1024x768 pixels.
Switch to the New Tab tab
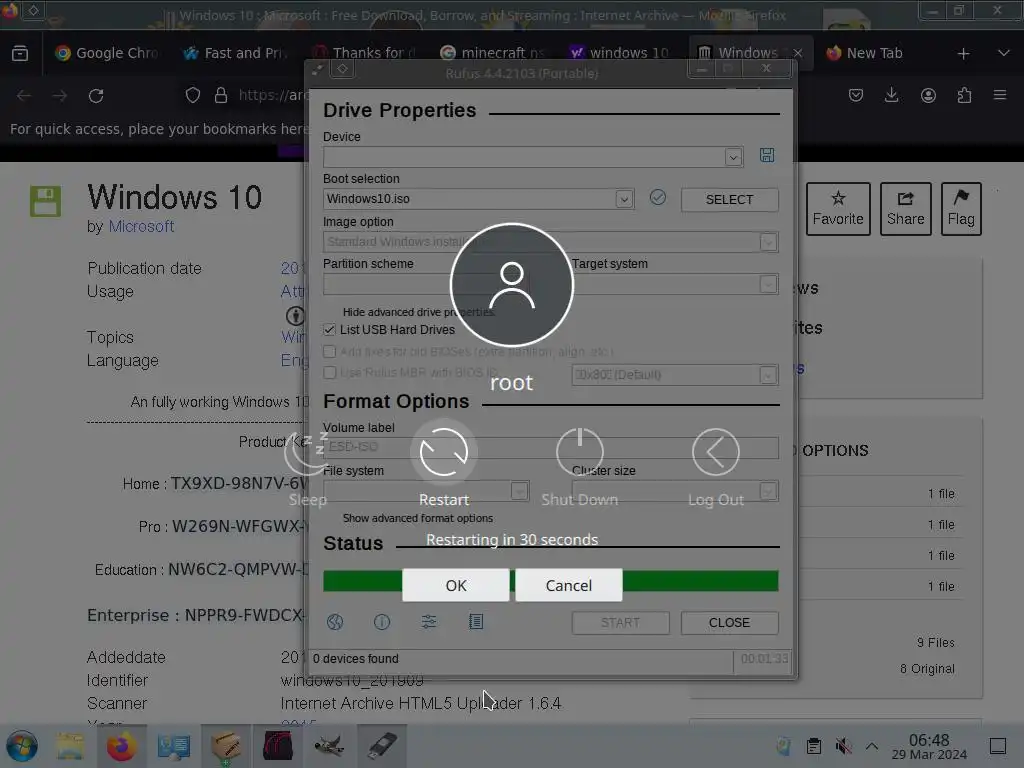tap(875, 53)
